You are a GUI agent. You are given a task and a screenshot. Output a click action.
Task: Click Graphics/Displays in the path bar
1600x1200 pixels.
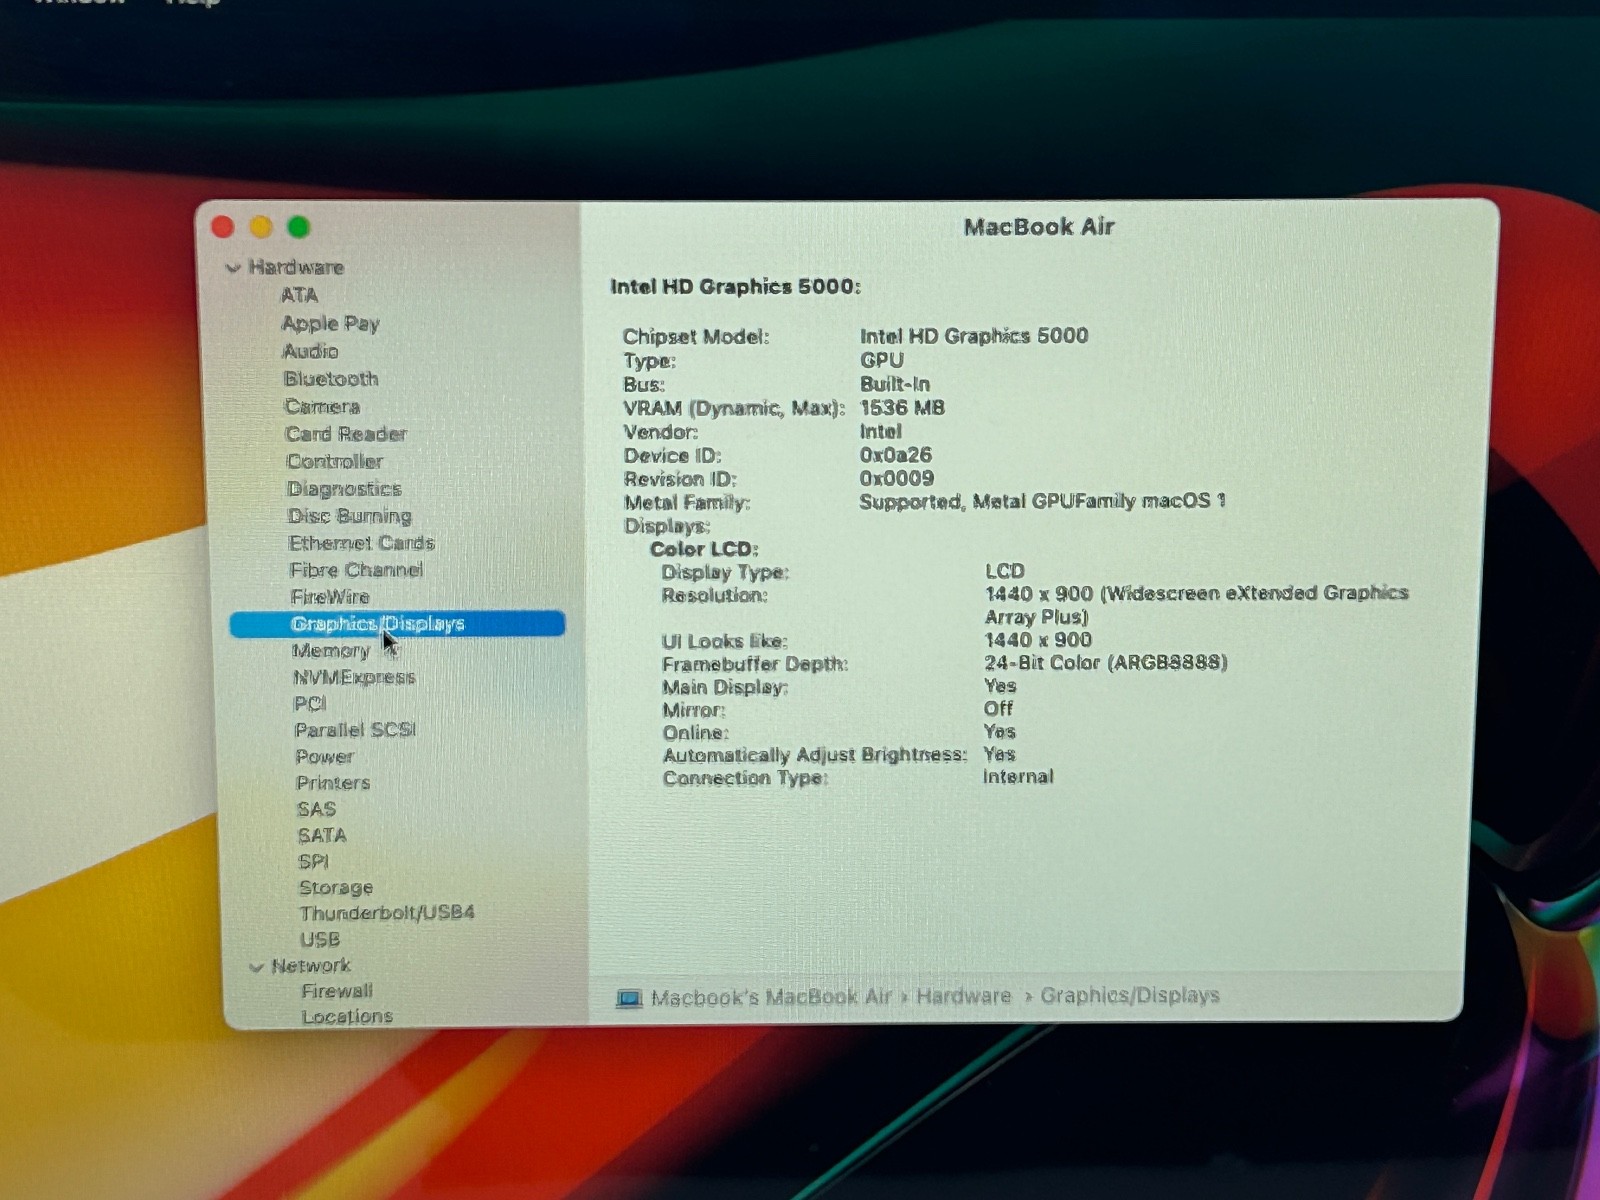pyautogui.click(x=1130, y=995)
